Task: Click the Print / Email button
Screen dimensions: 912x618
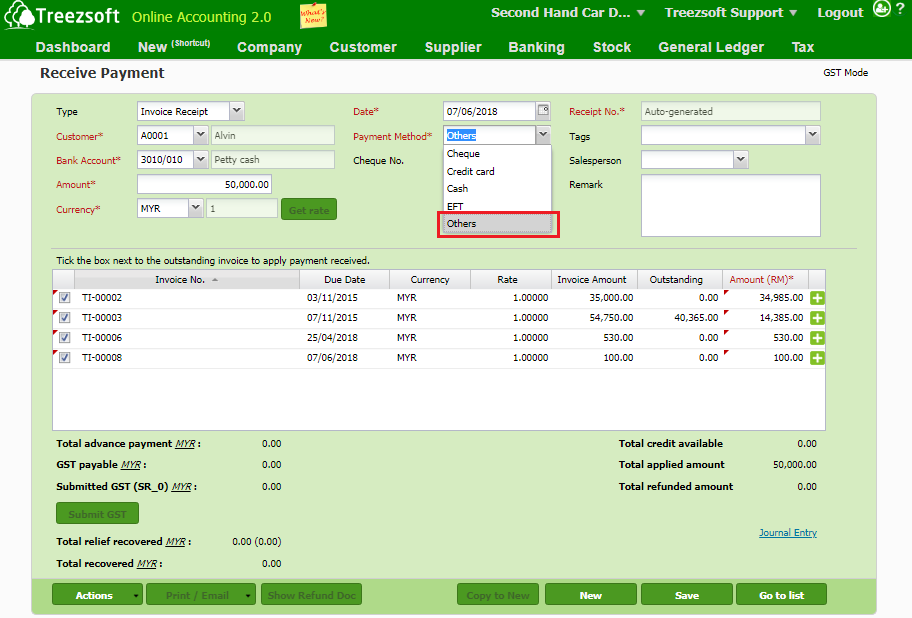Action: pyautogui.click(x=201, y=595)
